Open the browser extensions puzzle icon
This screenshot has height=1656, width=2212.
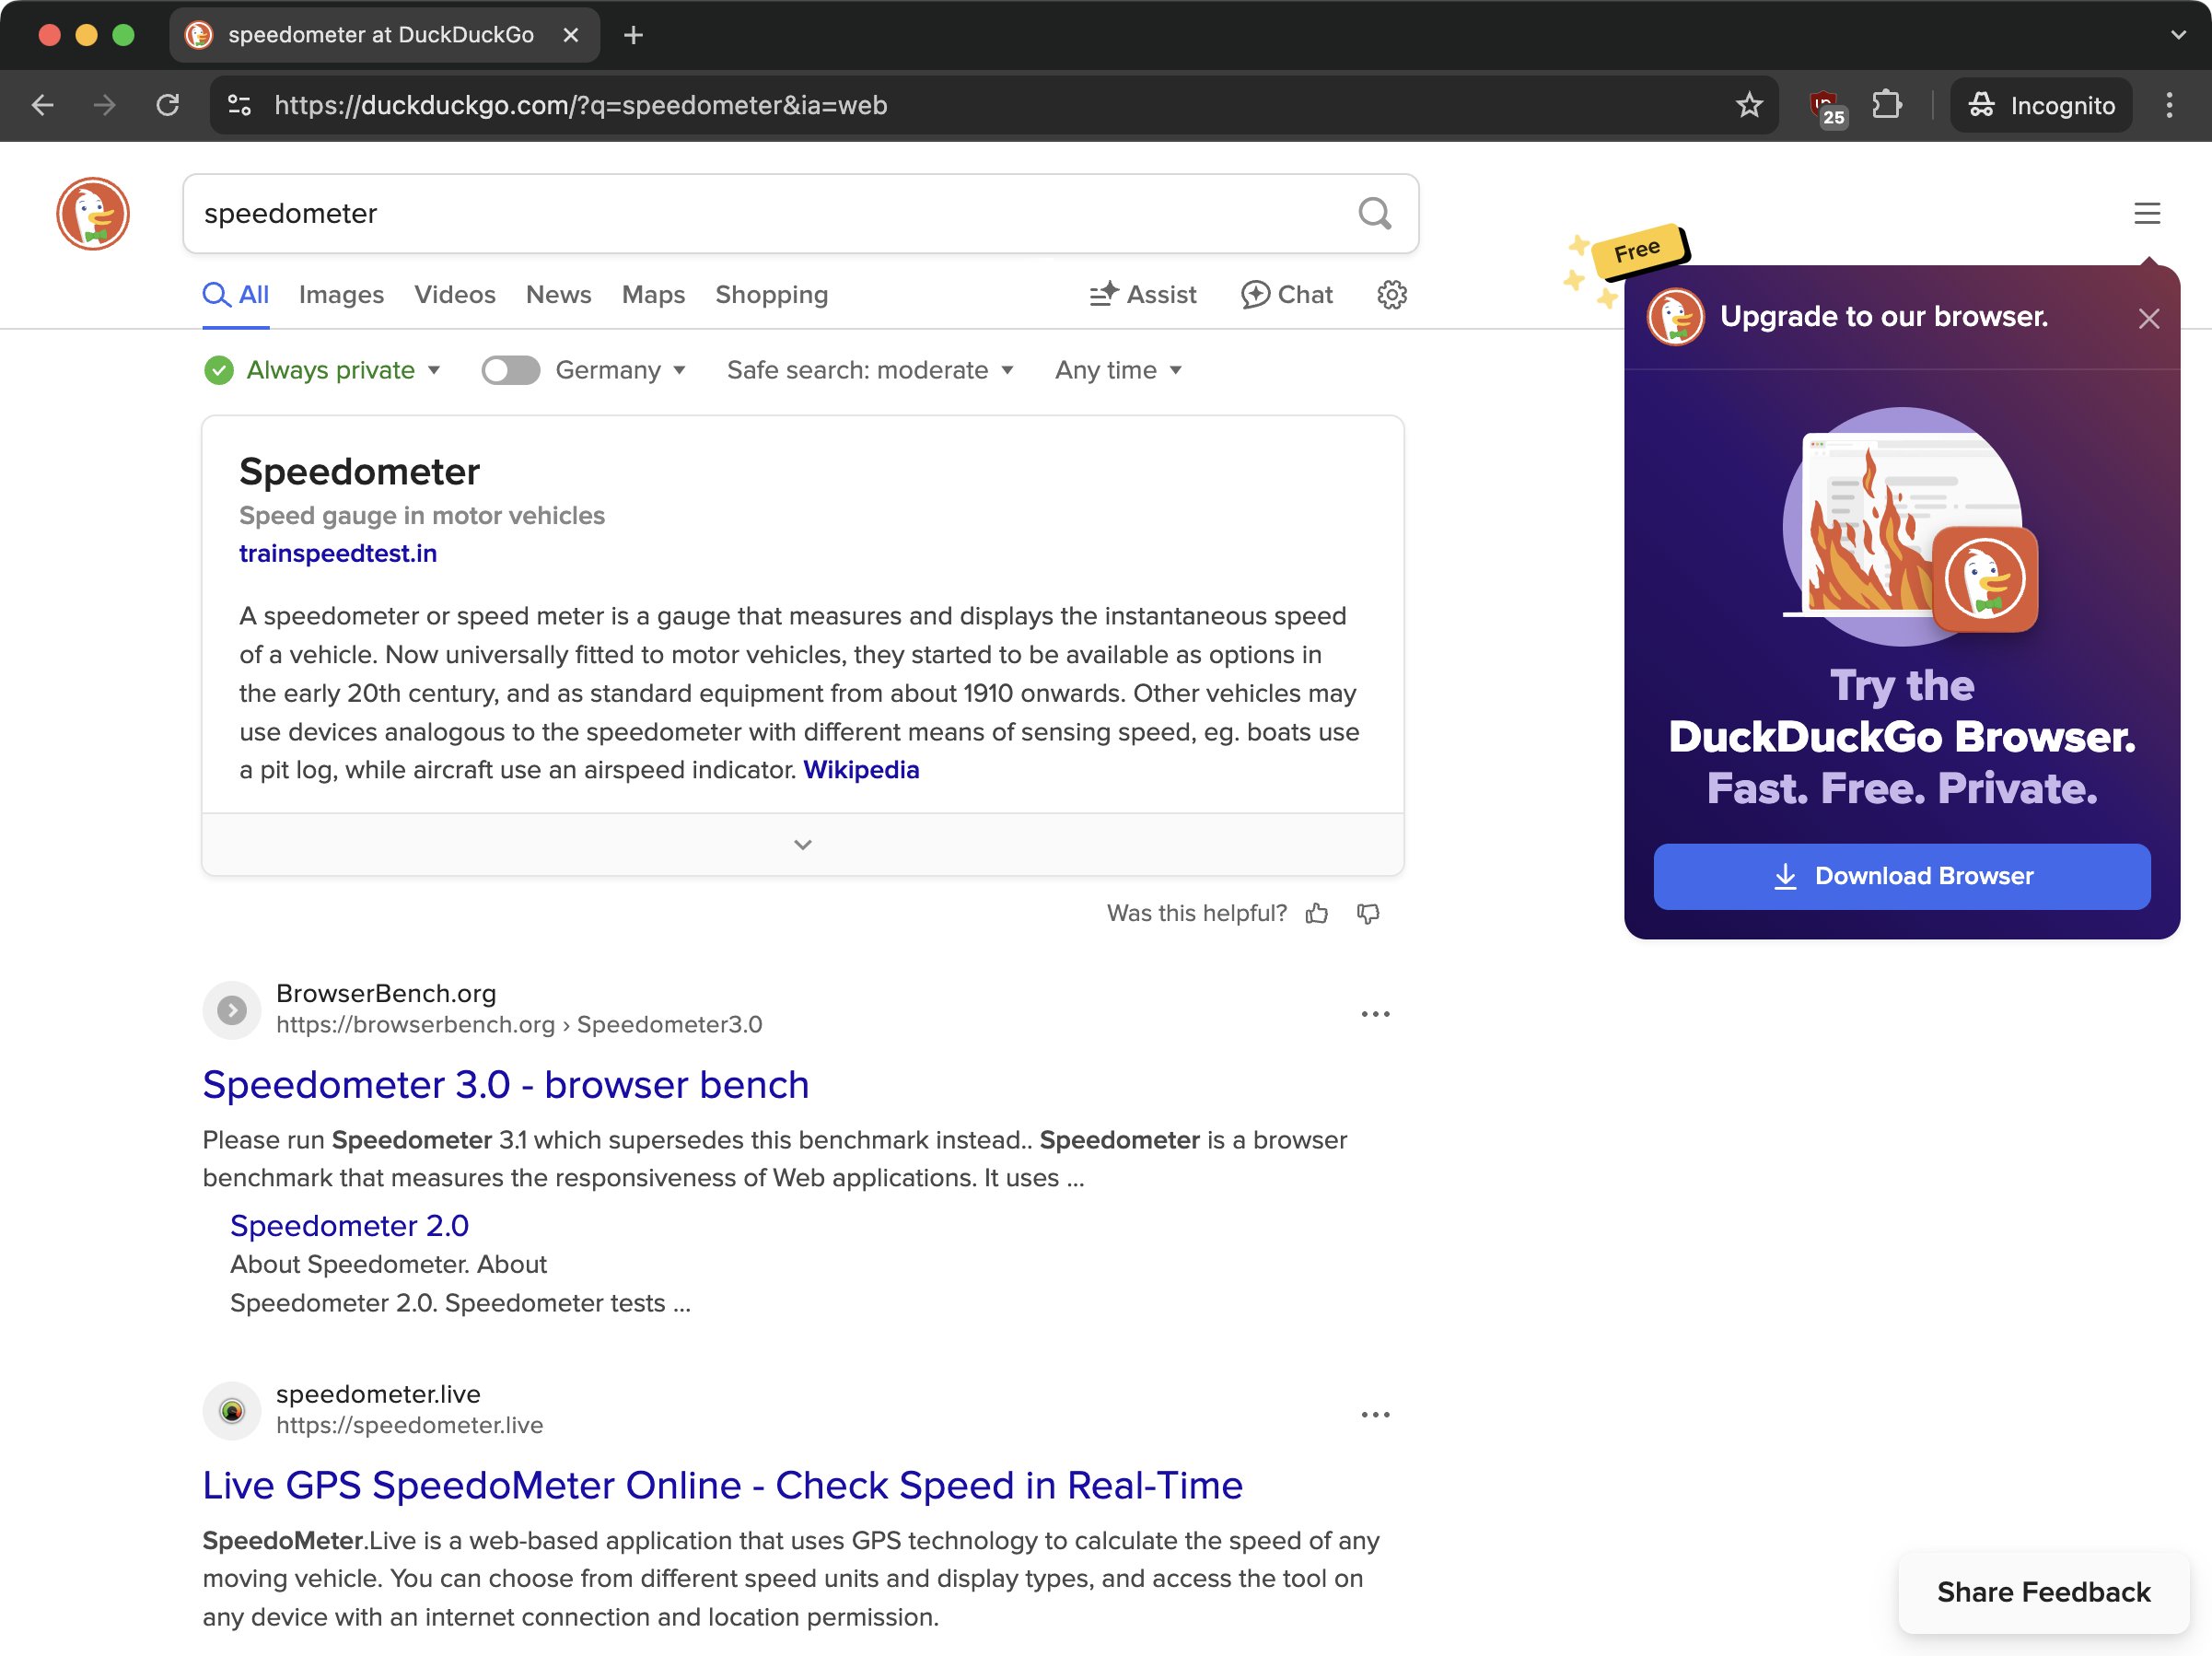1886,105
